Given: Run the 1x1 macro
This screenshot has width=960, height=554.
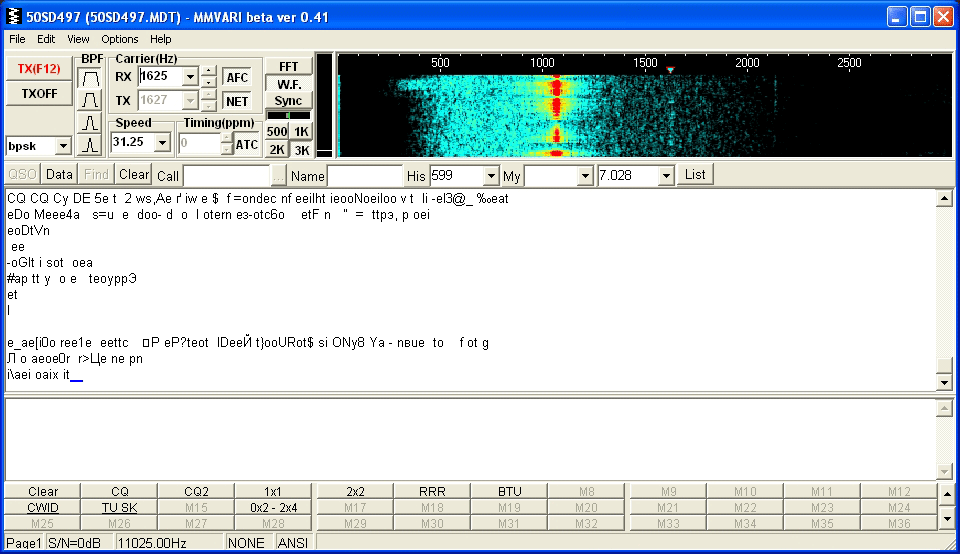Looking at the screenshot, I should point(273,492).
